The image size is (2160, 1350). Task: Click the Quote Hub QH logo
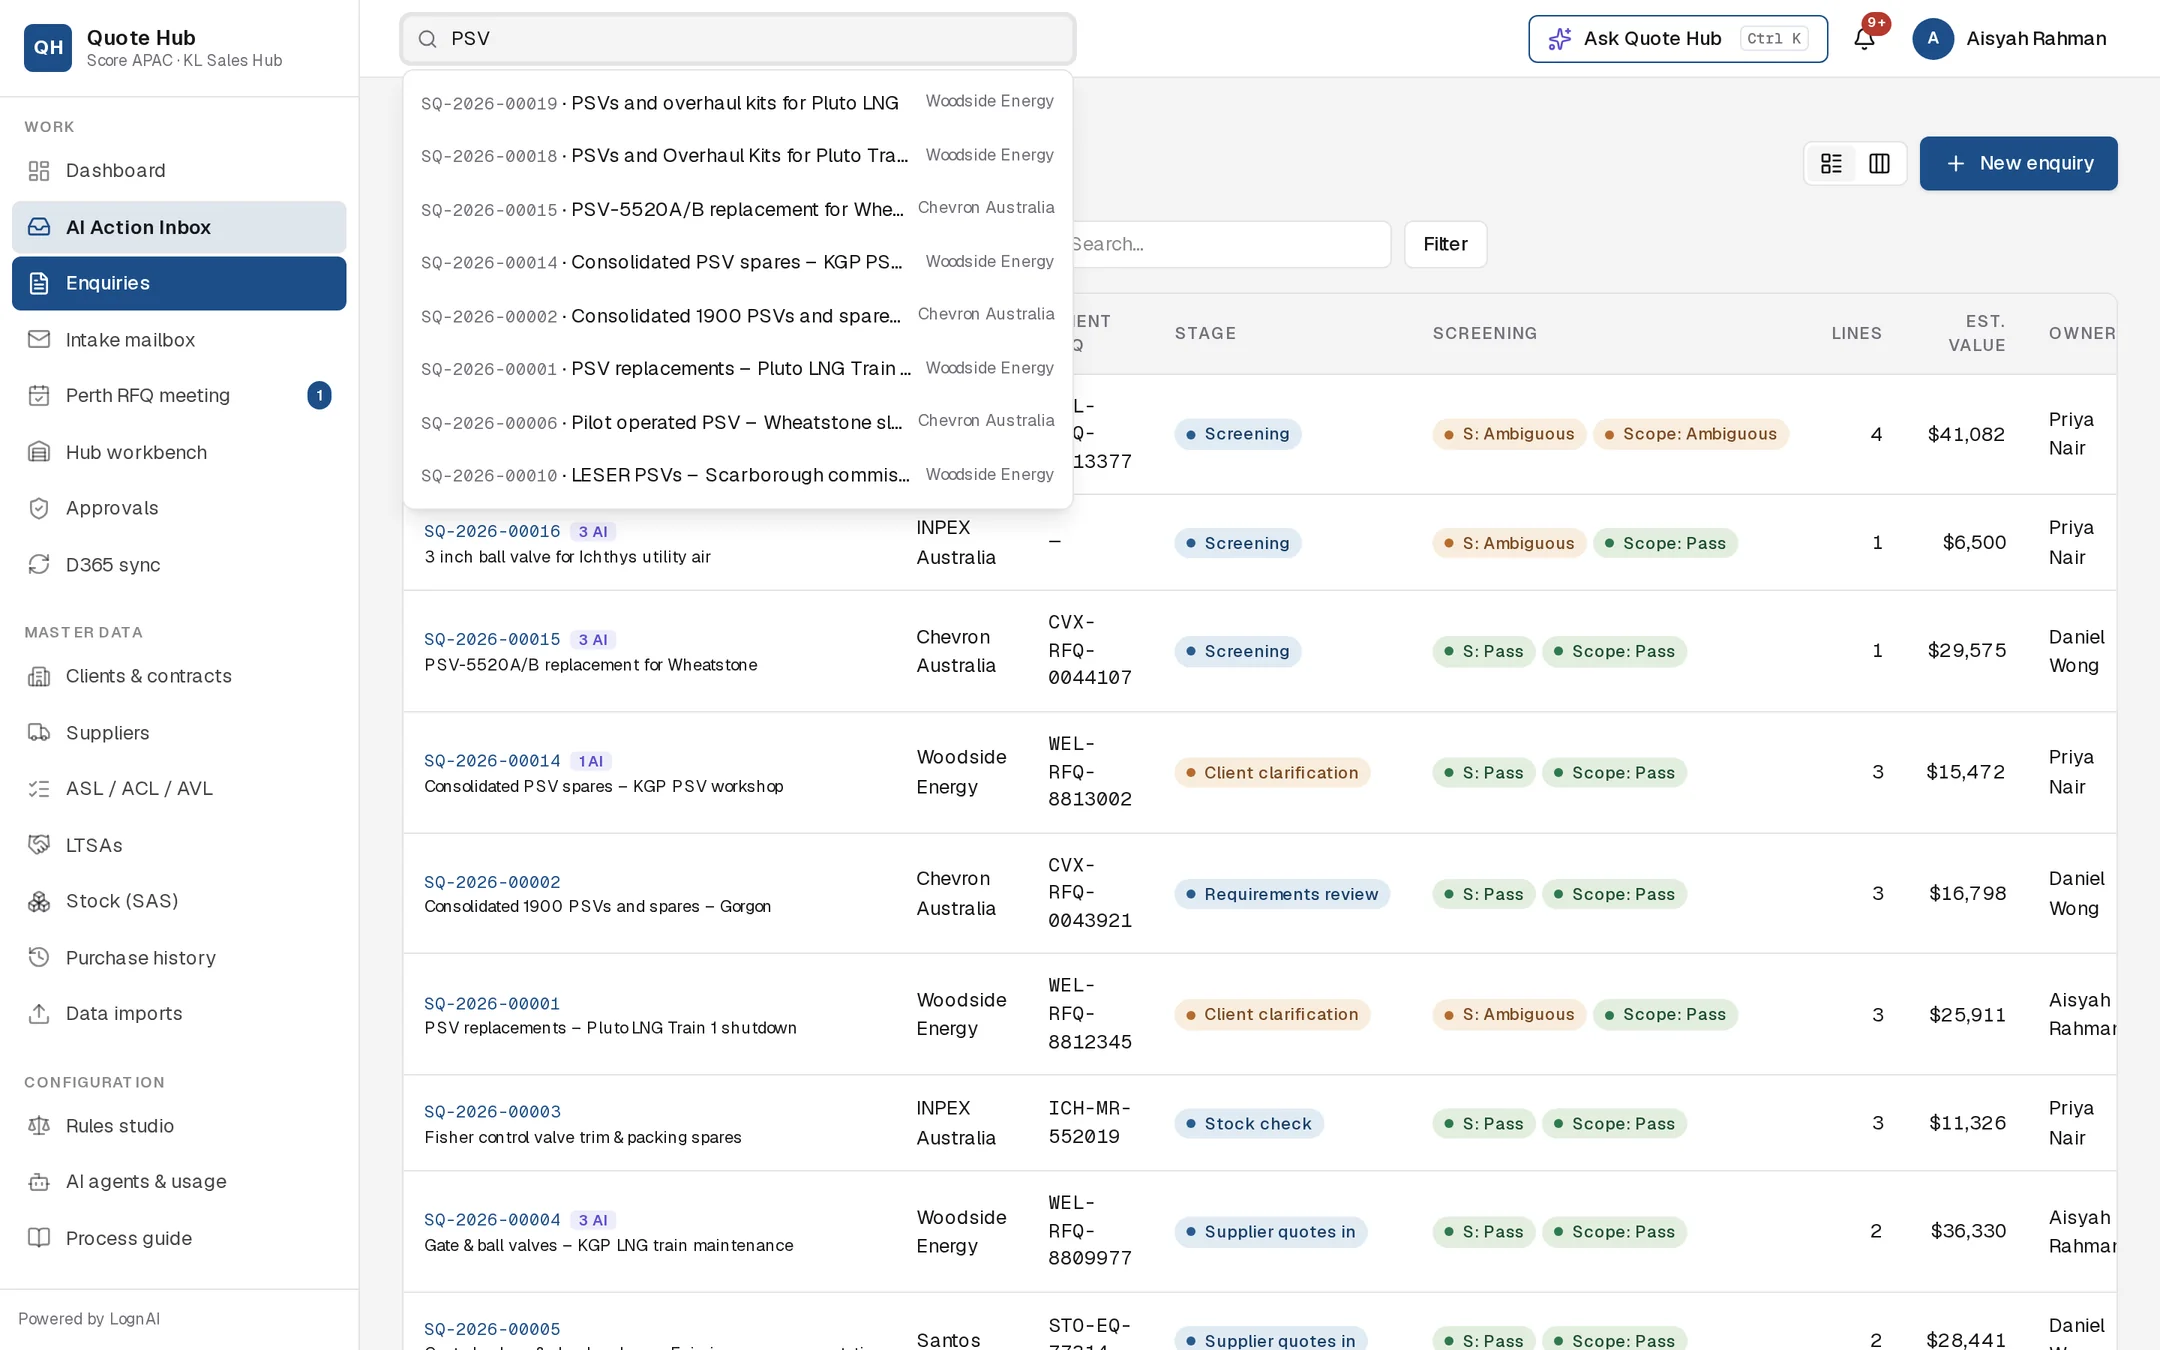(x=47, y=47)
